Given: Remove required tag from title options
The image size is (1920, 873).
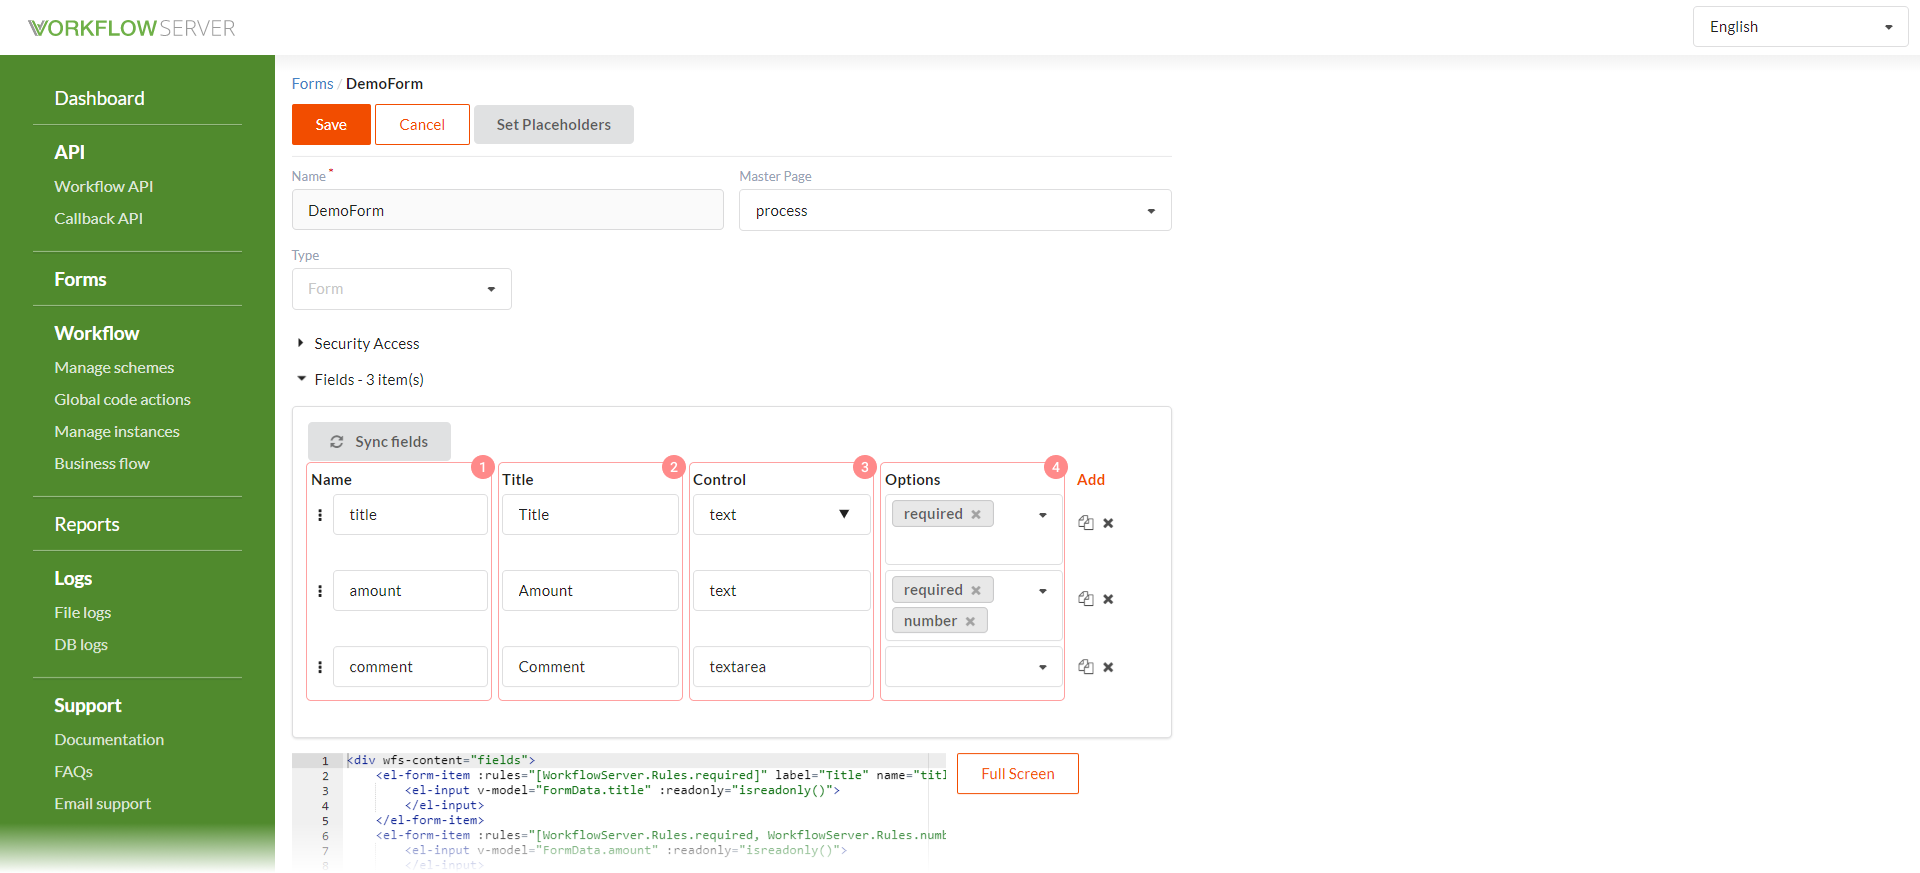Looking at the screenshot, I should point(976,514).
